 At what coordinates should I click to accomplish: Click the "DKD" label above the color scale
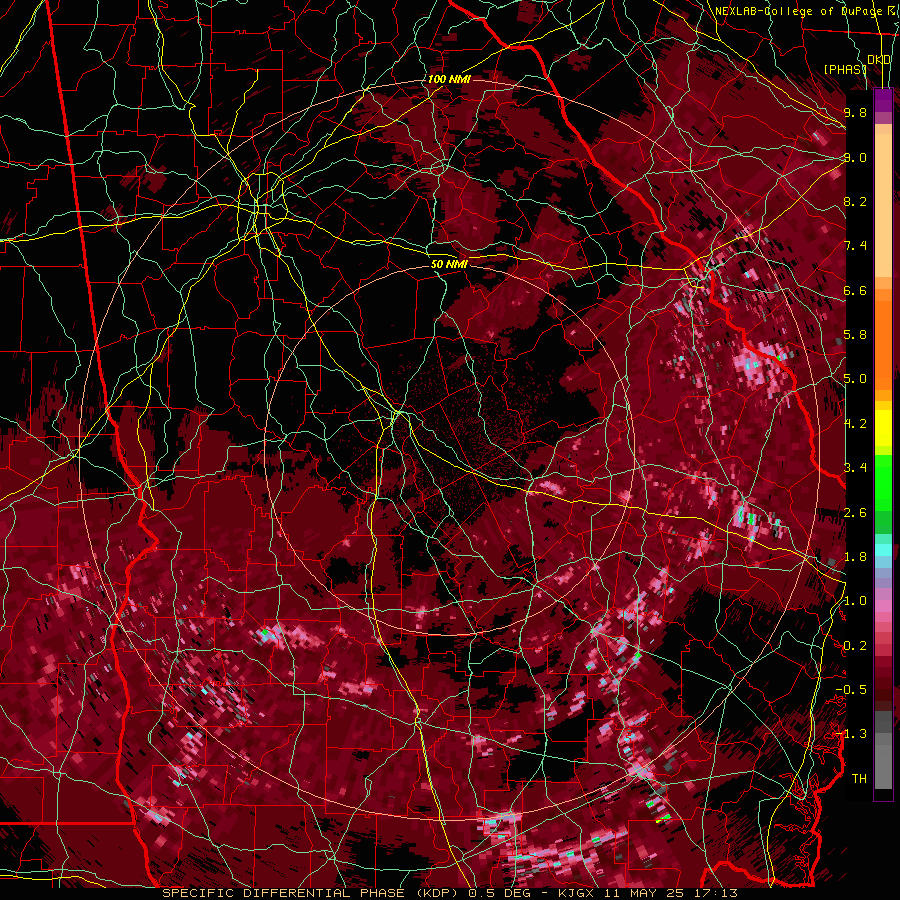point(879,60)
